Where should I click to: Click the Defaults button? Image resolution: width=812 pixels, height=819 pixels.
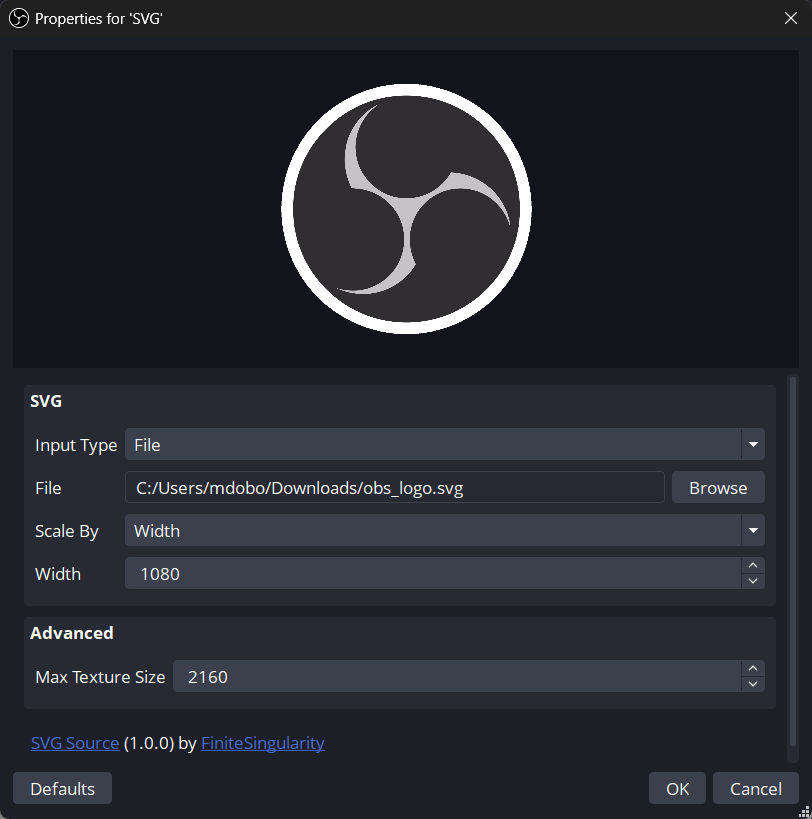pyautogui.click(x=61, y=788)
